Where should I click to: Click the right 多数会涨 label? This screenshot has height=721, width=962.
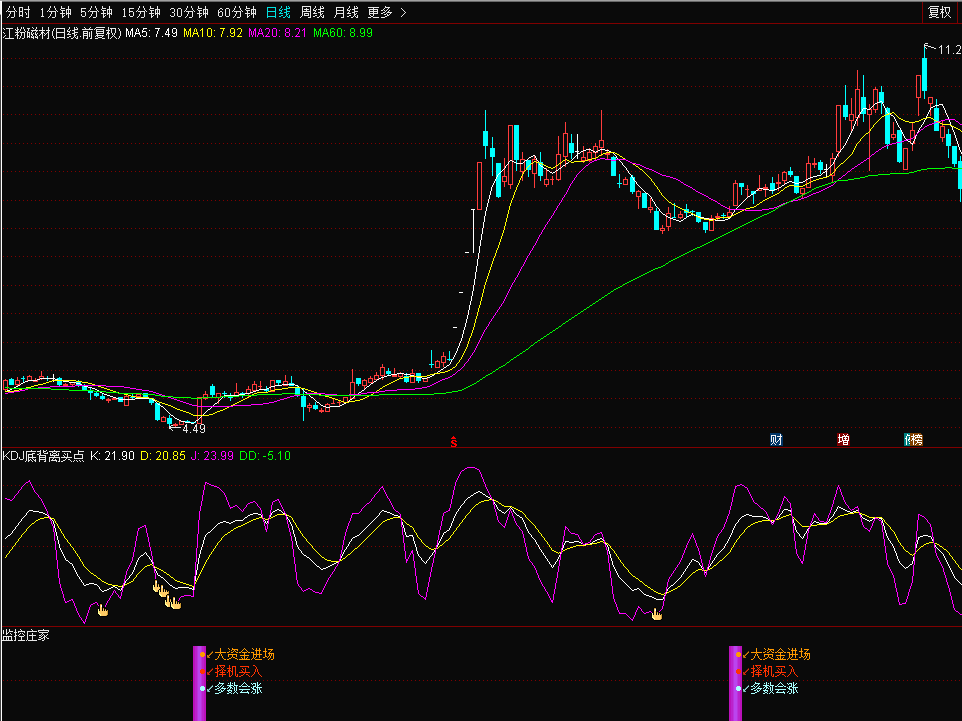pos(774,688)
